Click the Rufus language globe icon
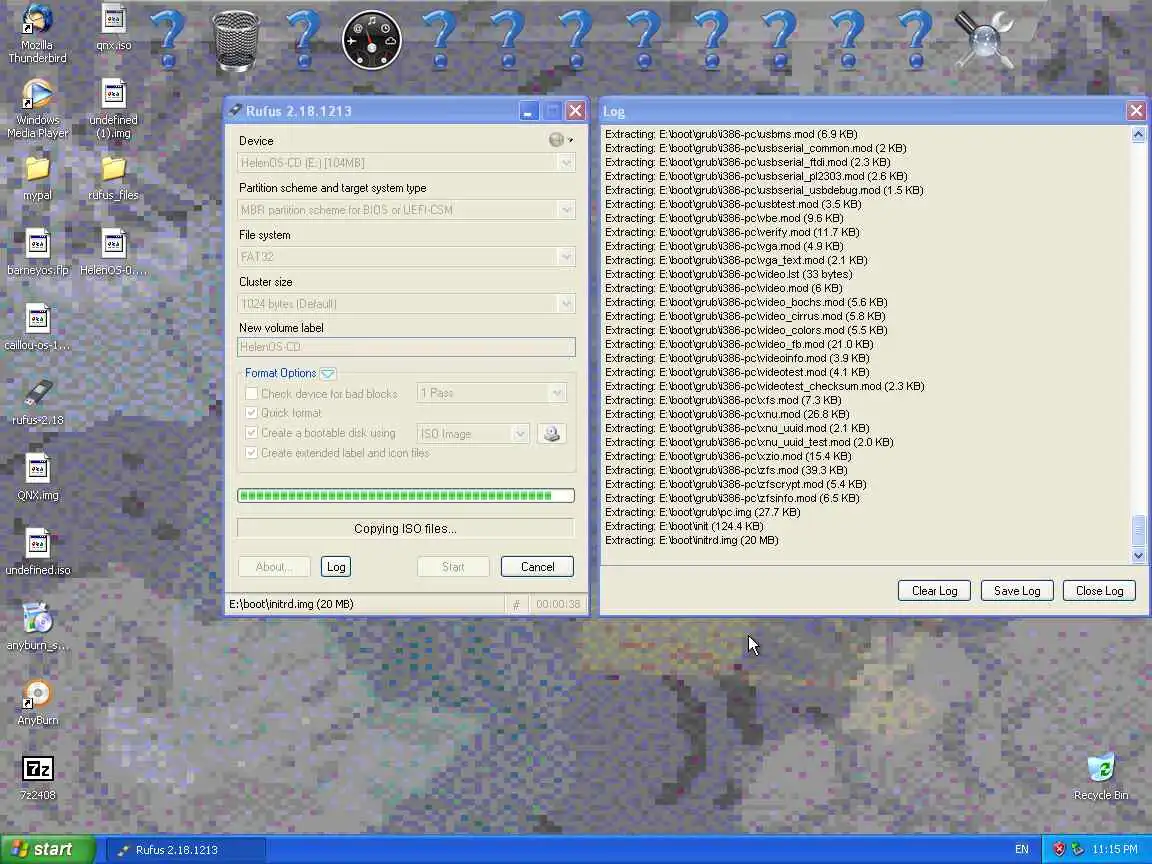Image resolution: width=1152 pixels, height=864 pixels. (556, 140)
